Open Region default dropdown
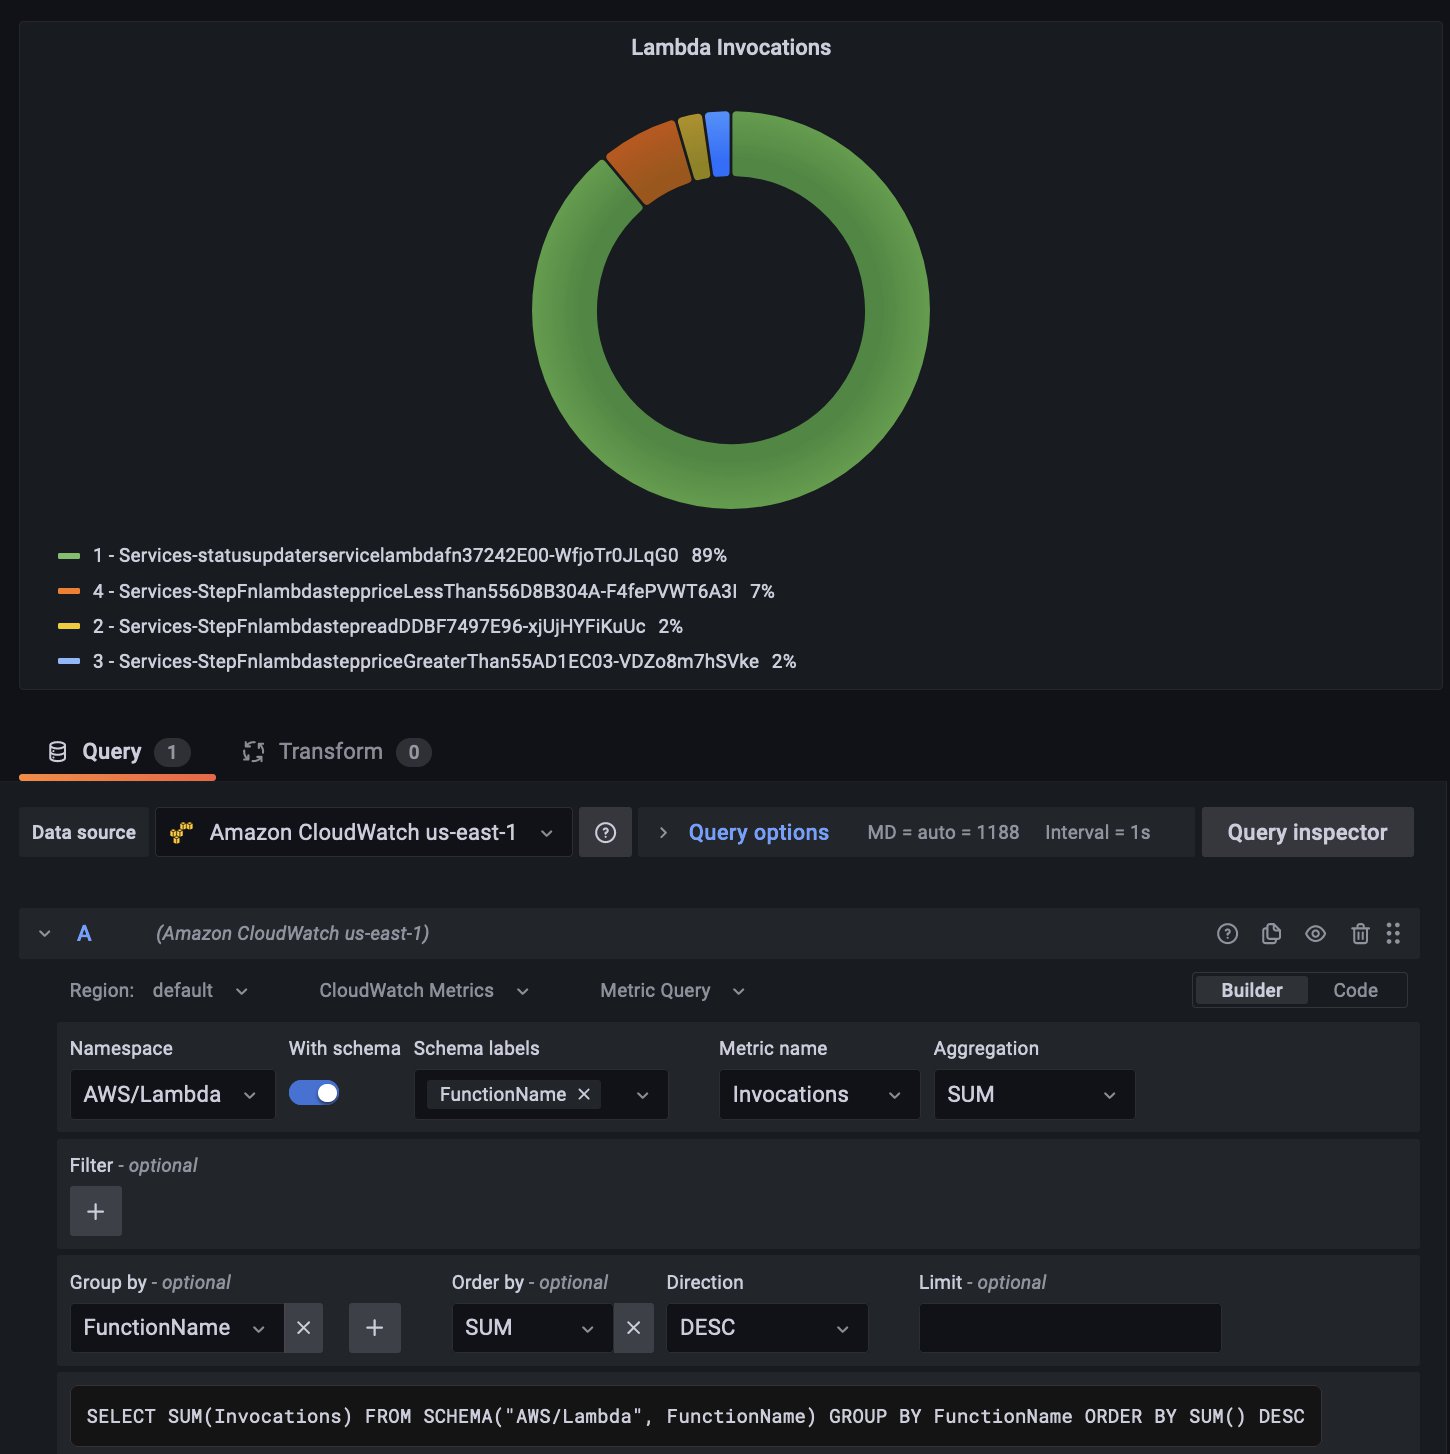The image size is (1450, 1454). click(200, 990)
